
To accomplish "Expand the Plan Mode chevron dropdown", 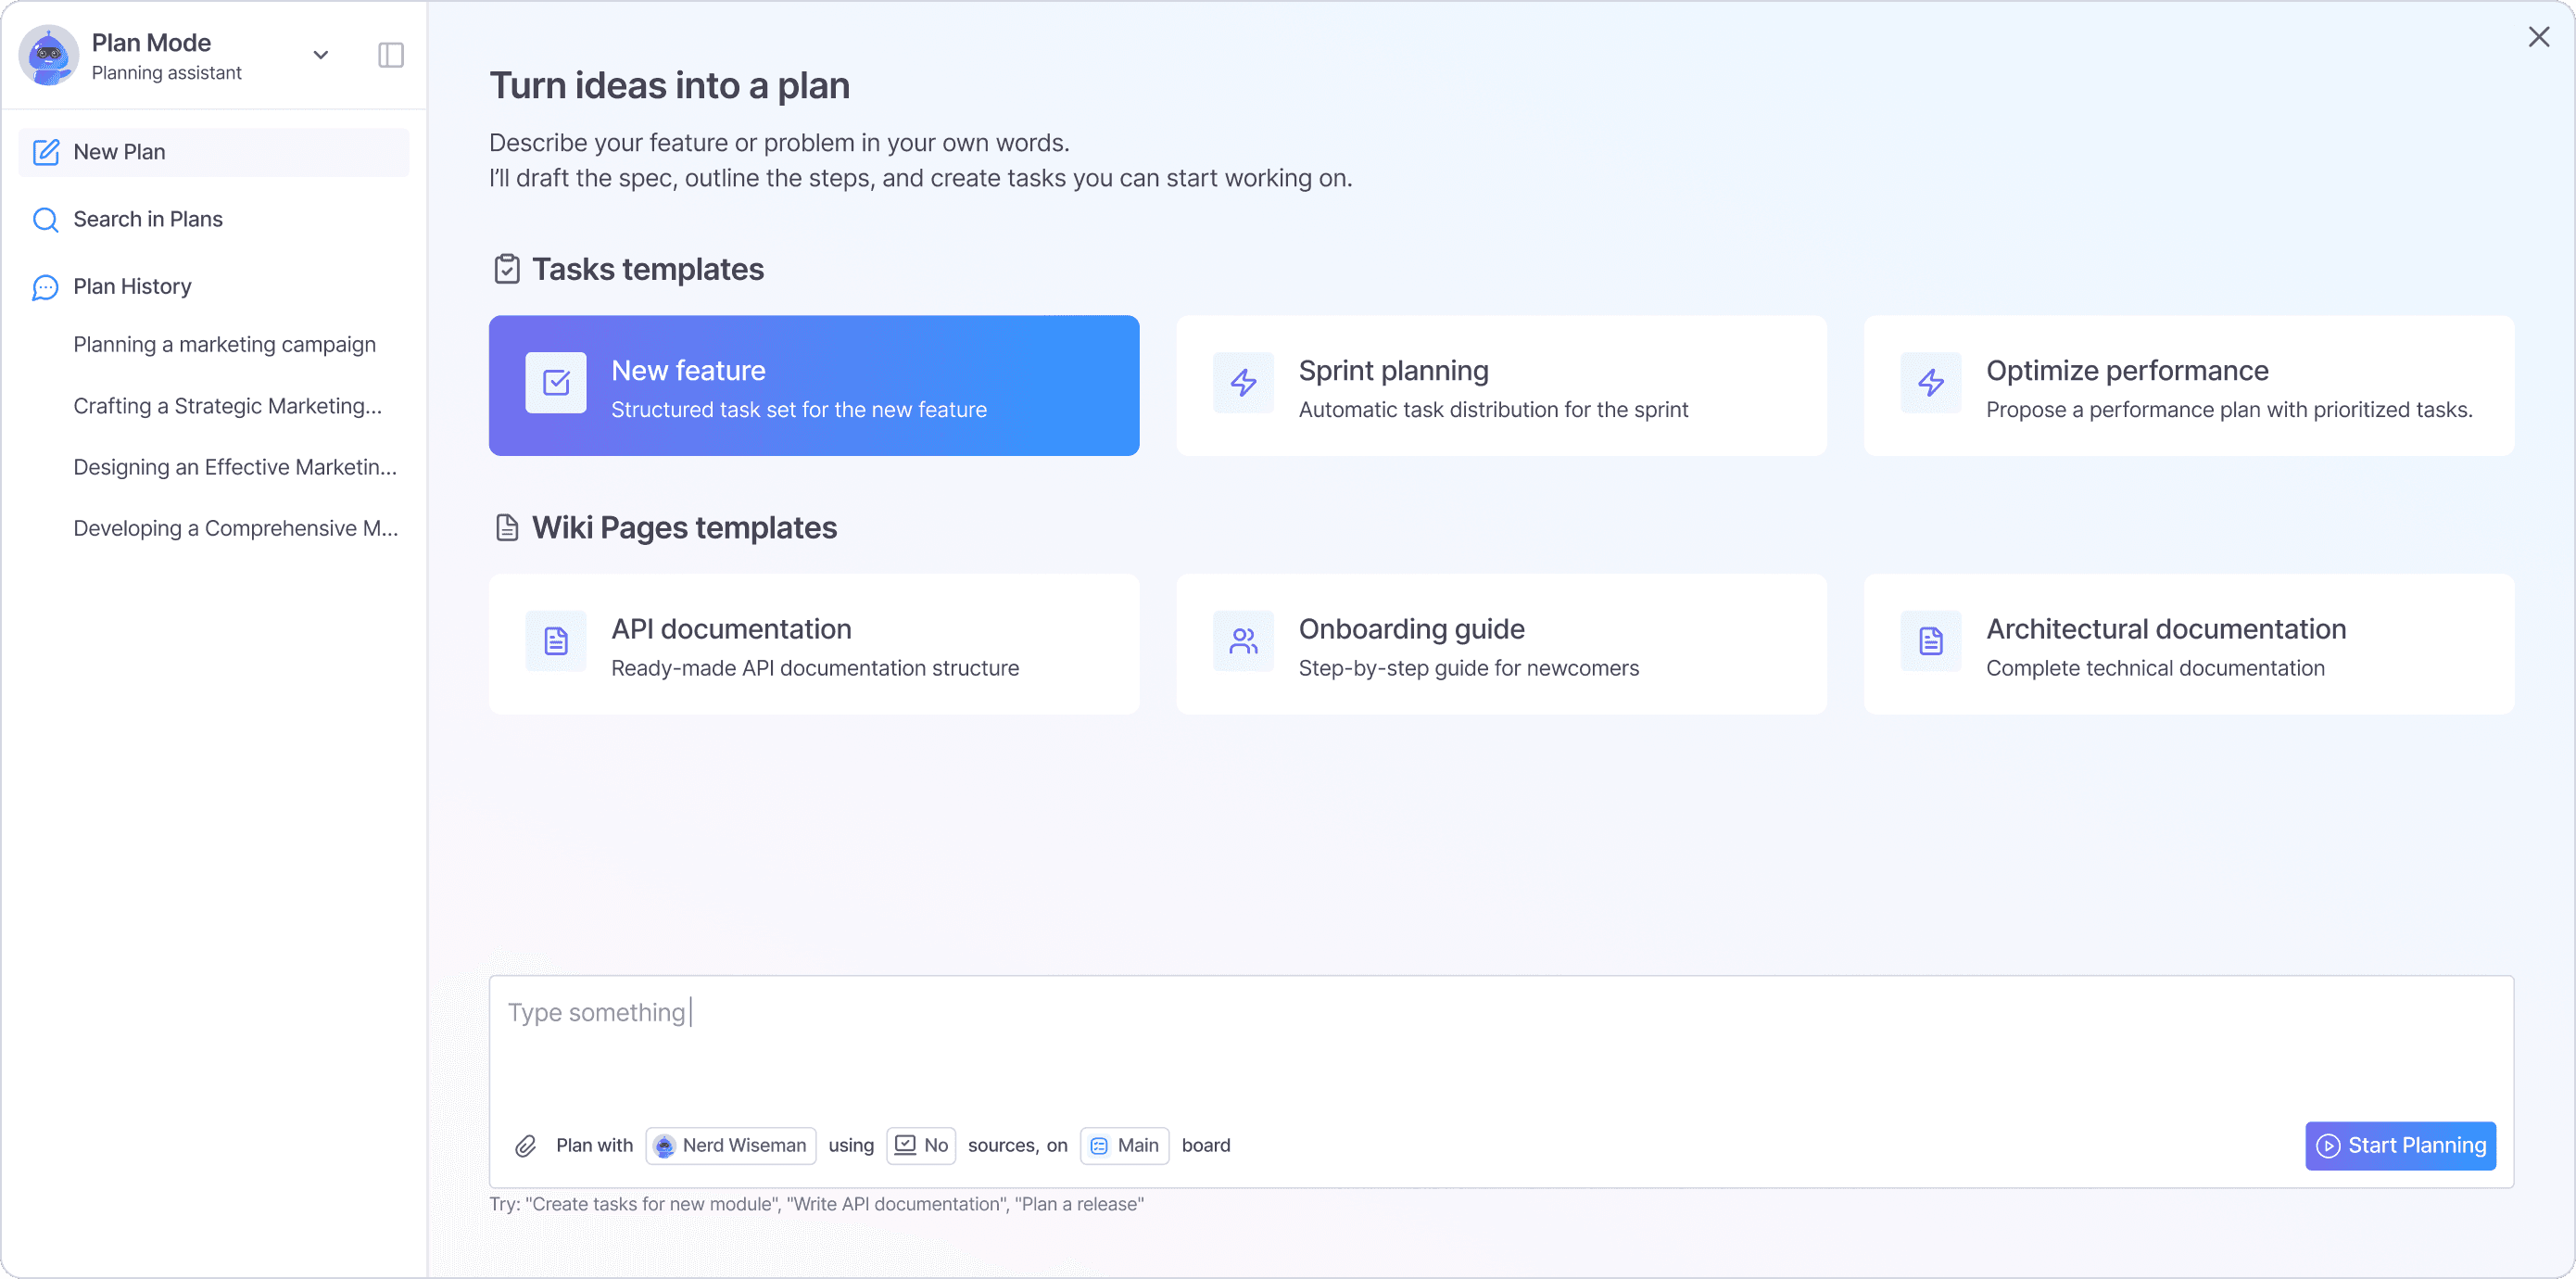I will coord(321,55).
